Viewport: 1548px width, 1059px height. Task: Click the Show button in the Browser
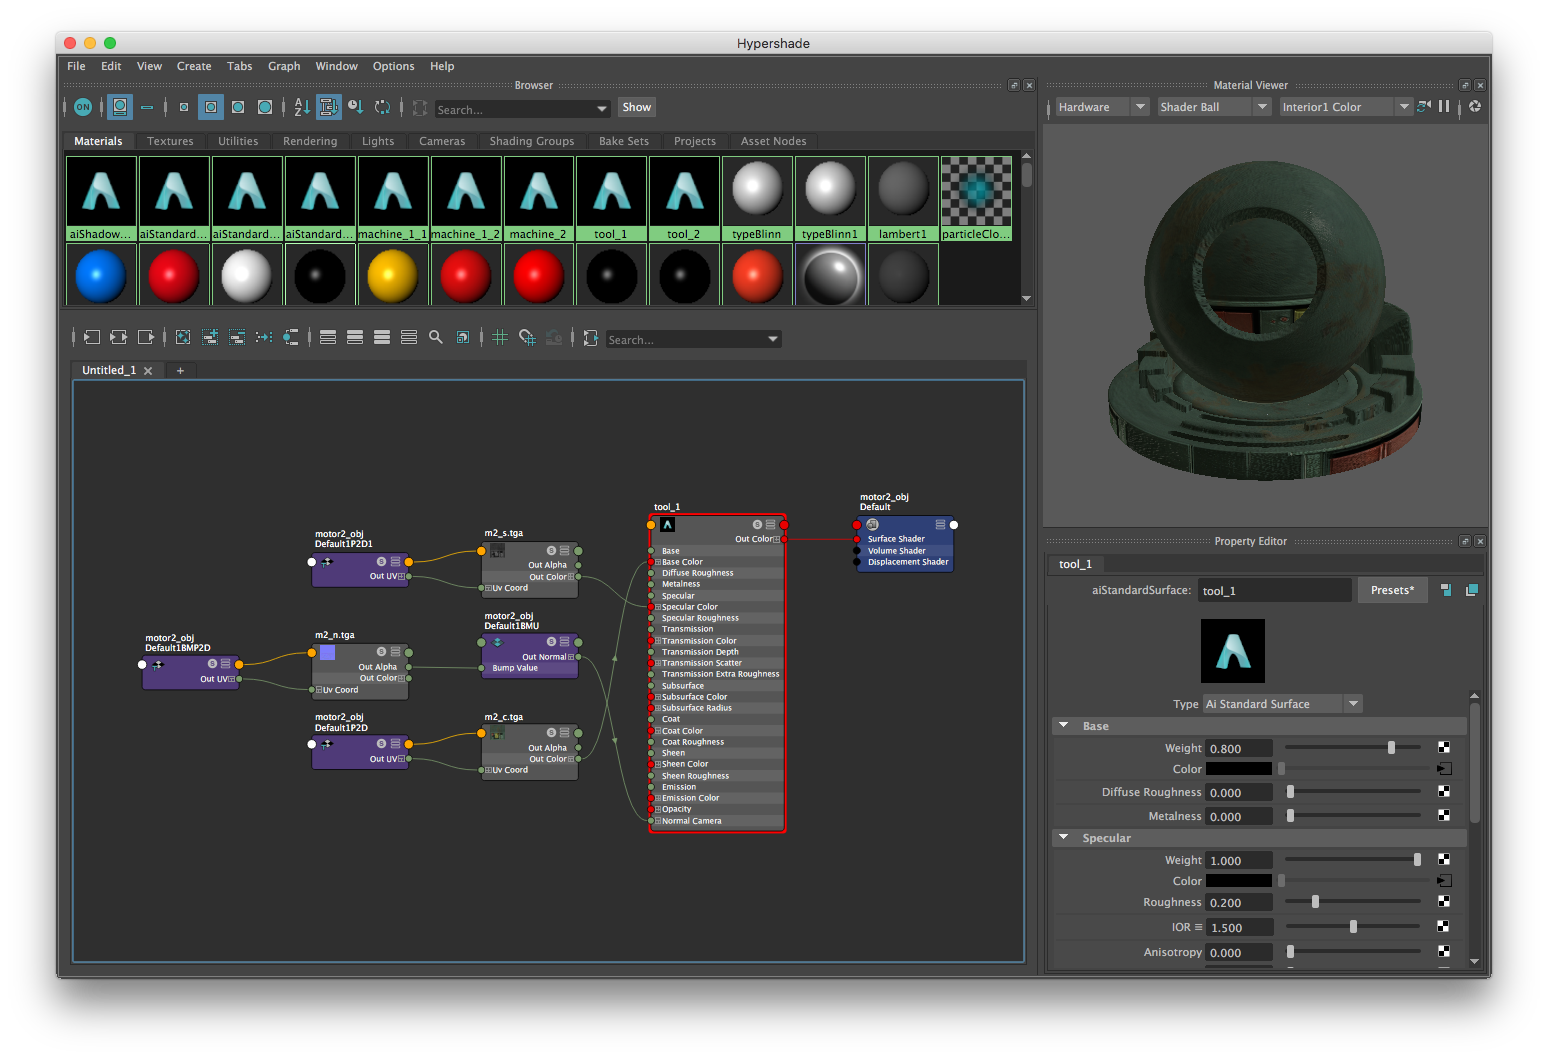point(636,107)
